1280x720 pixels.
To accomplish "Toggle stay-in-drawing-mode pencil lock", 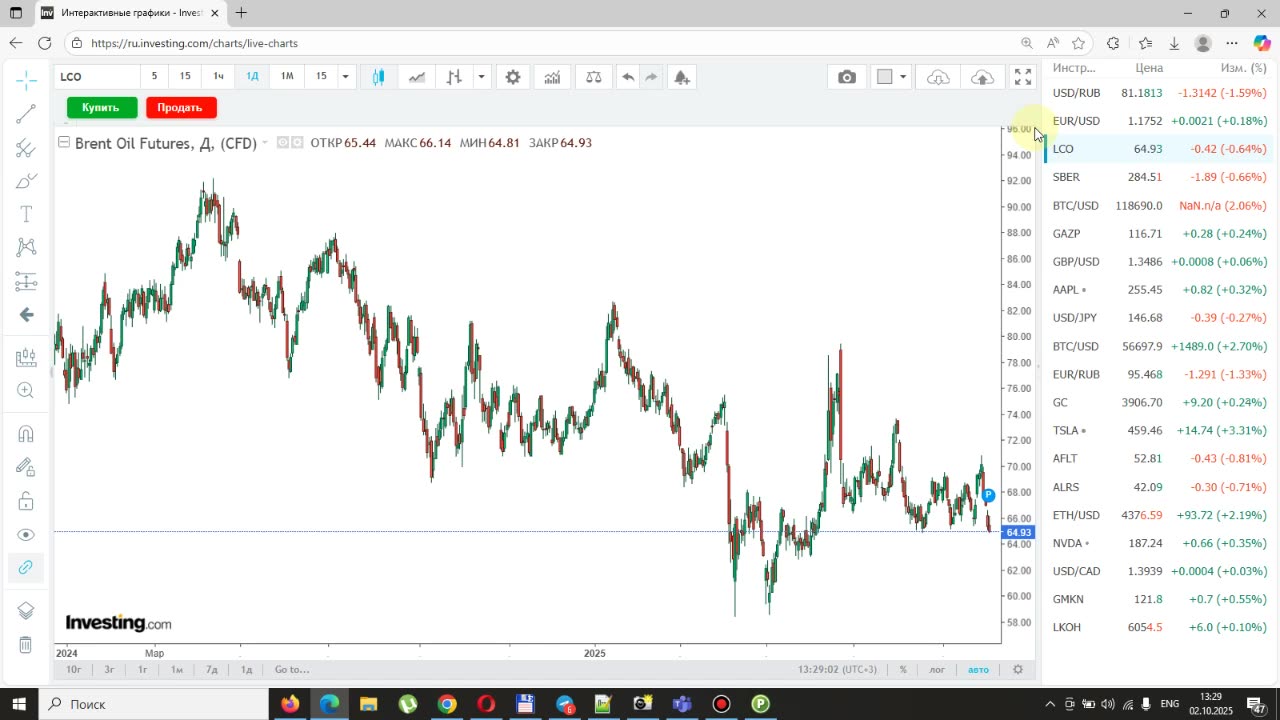I will (x=26, y=467).
